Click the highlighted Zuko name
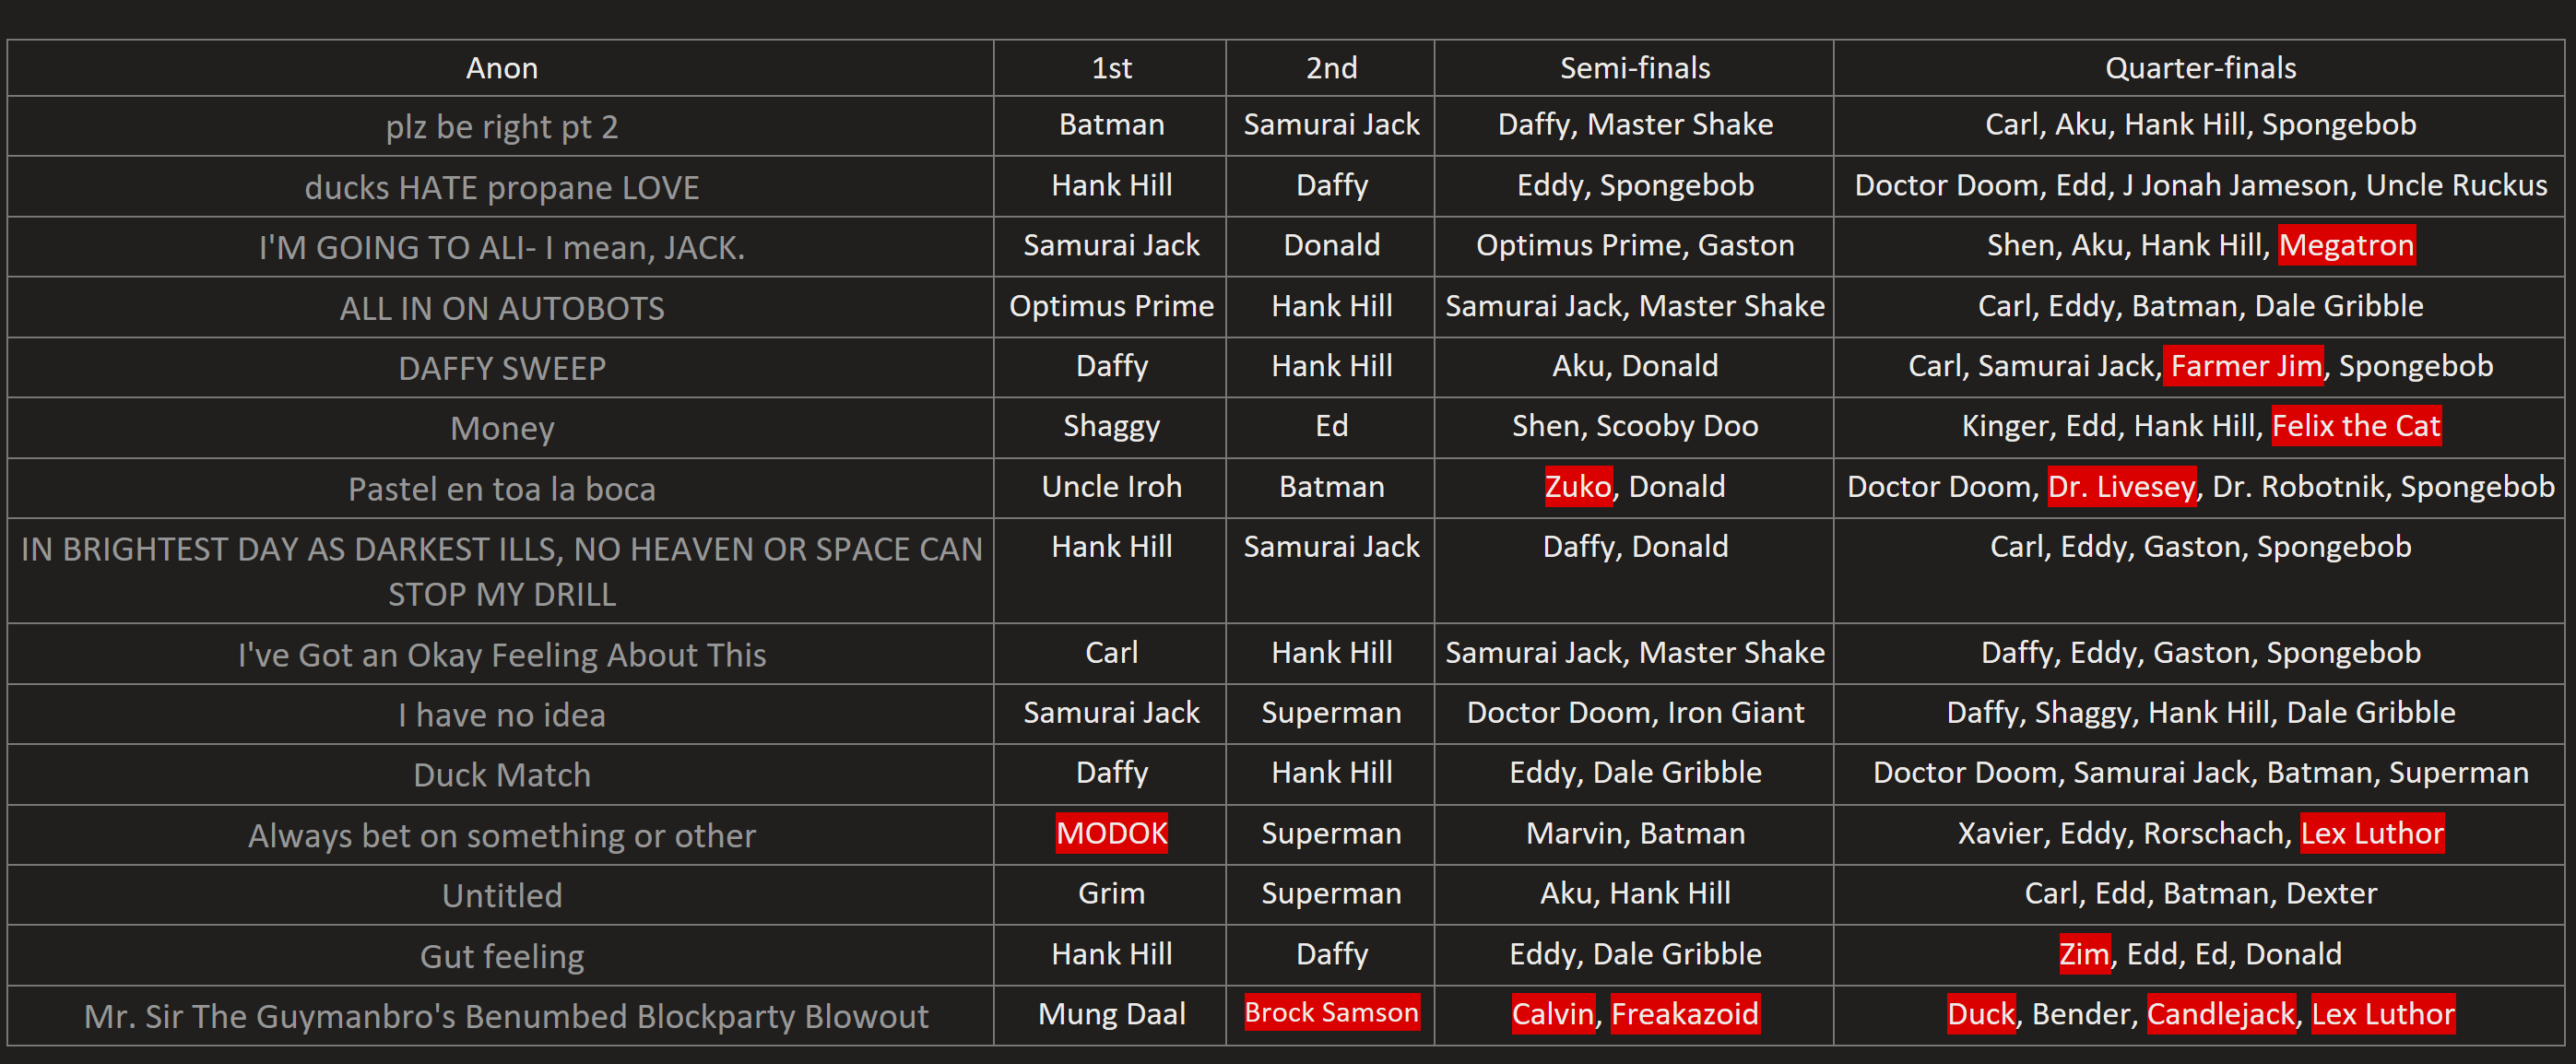Image resolution: width=2576 pixels, height=1064 pixels. pyautogui.click(x=1577, y=487)
